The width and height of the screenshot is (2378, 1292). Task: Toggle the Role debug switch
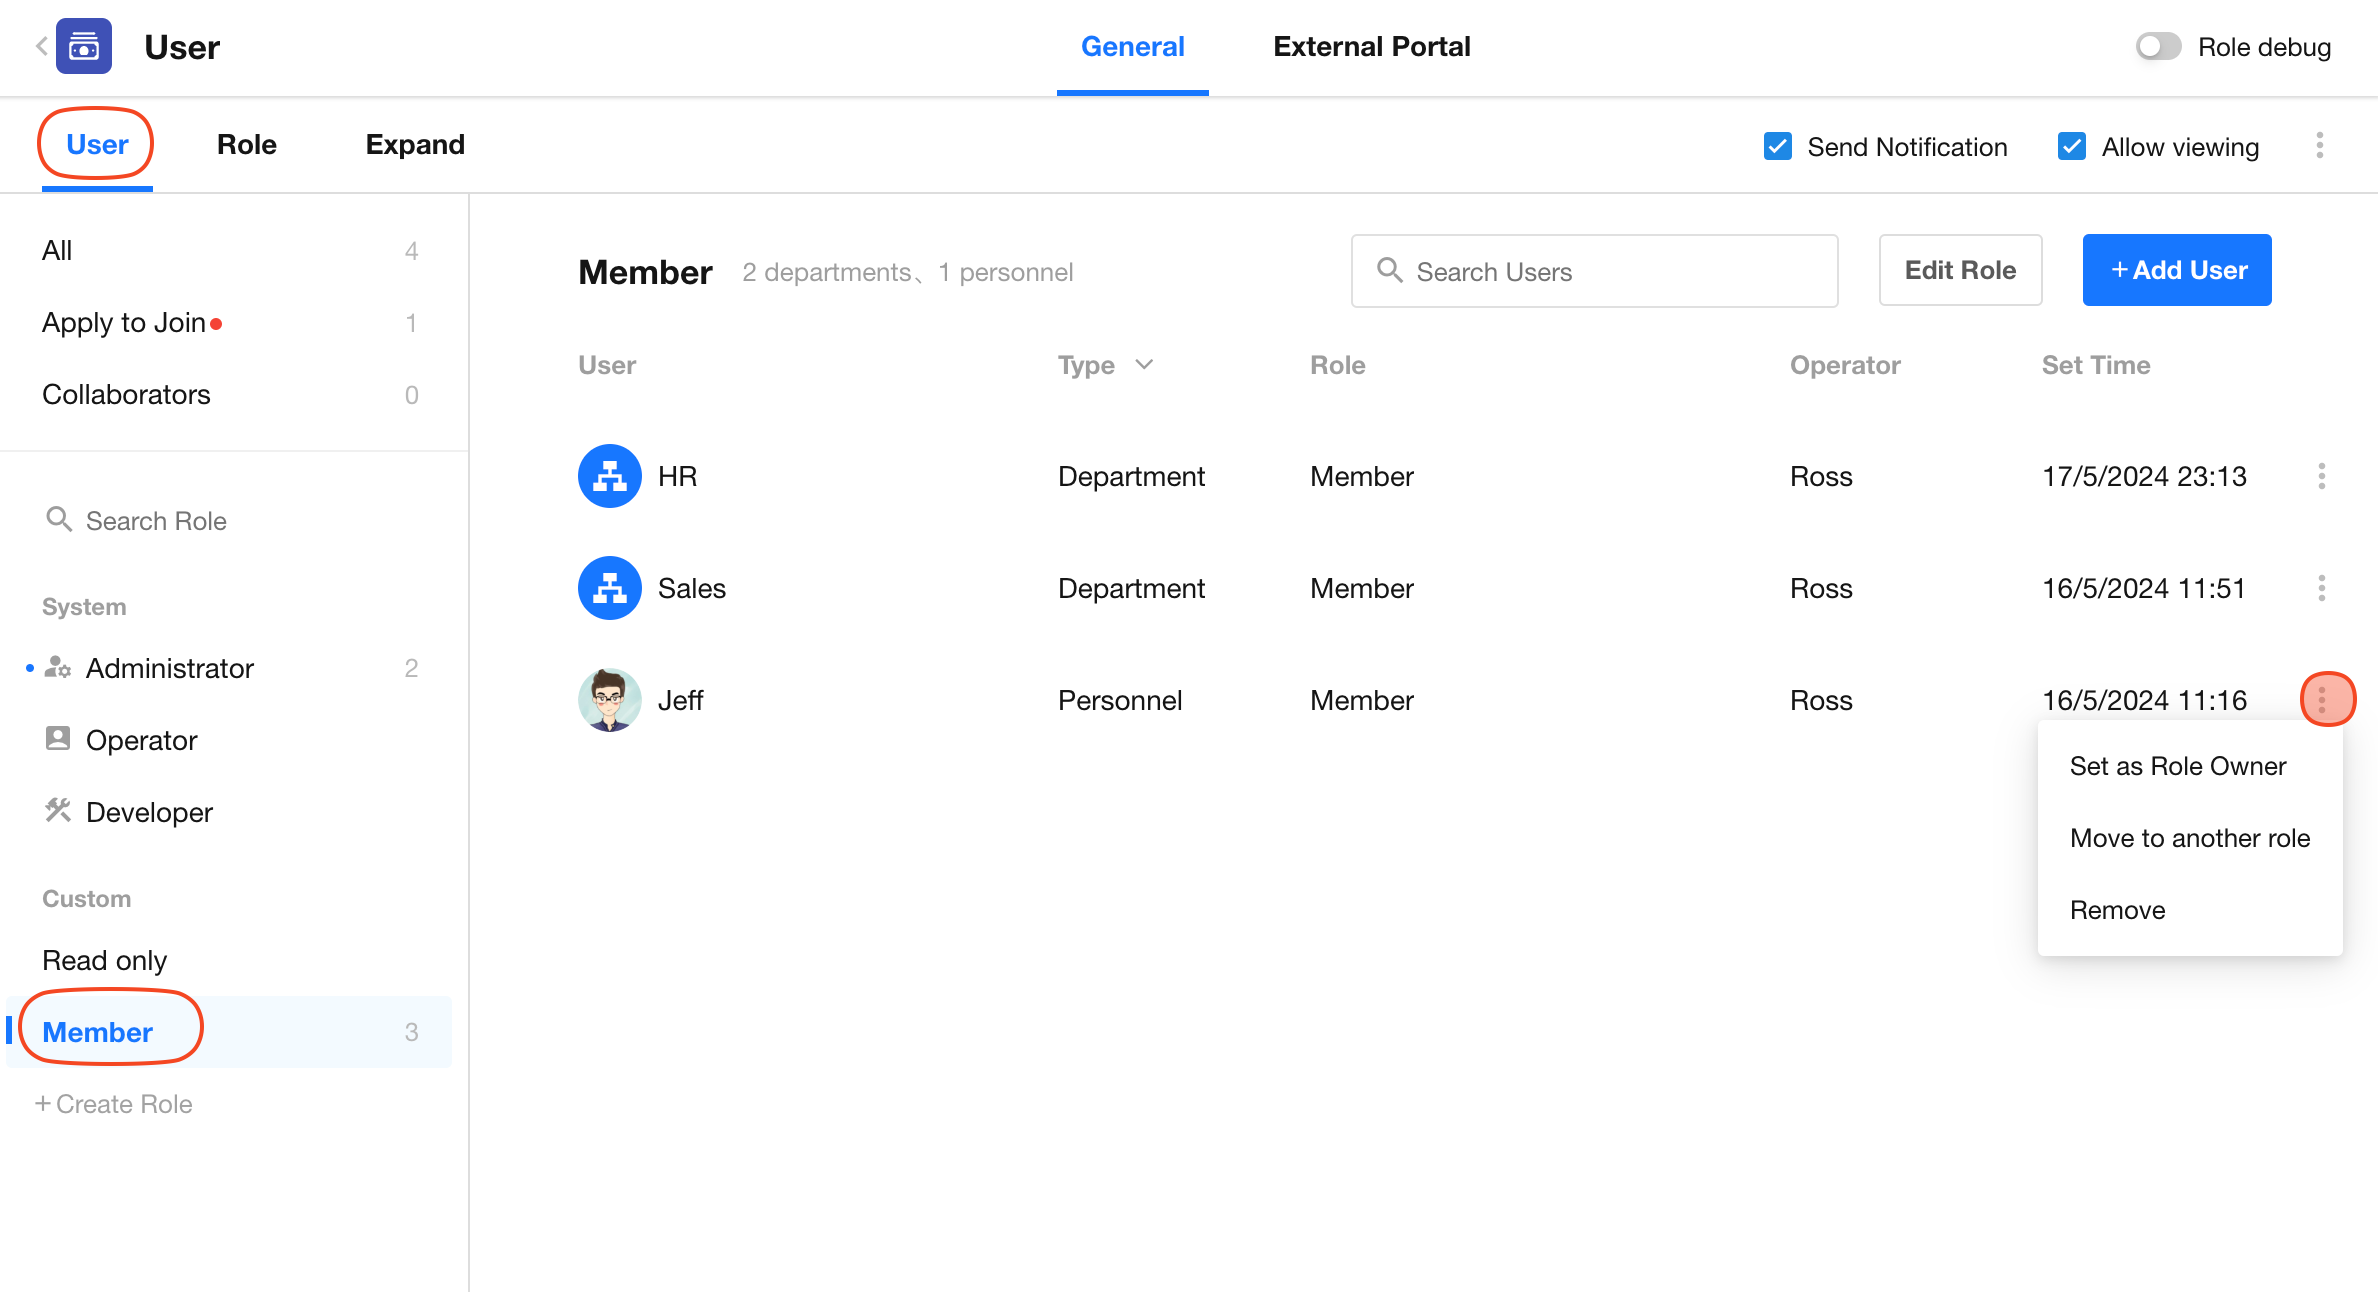coord(2158,47)
